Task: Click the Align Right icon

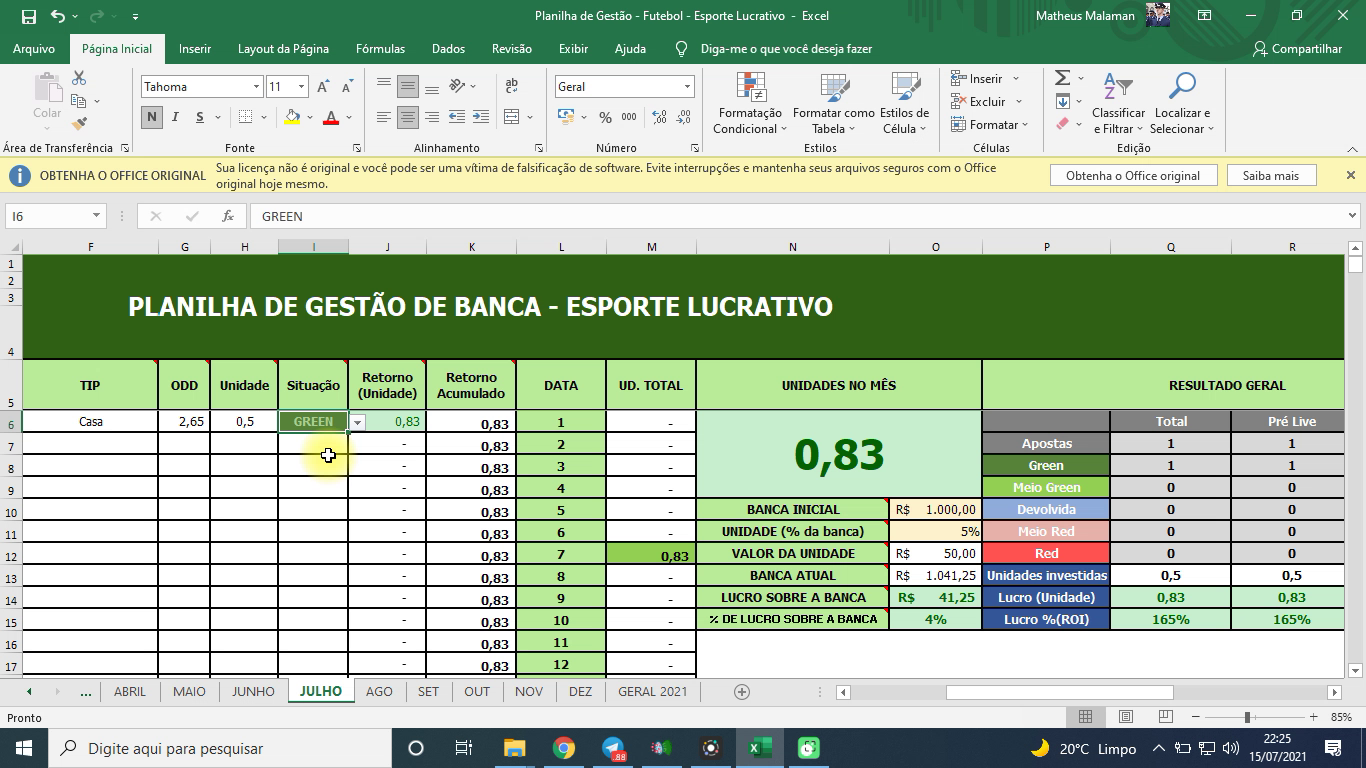Action: tap(432, 117)
